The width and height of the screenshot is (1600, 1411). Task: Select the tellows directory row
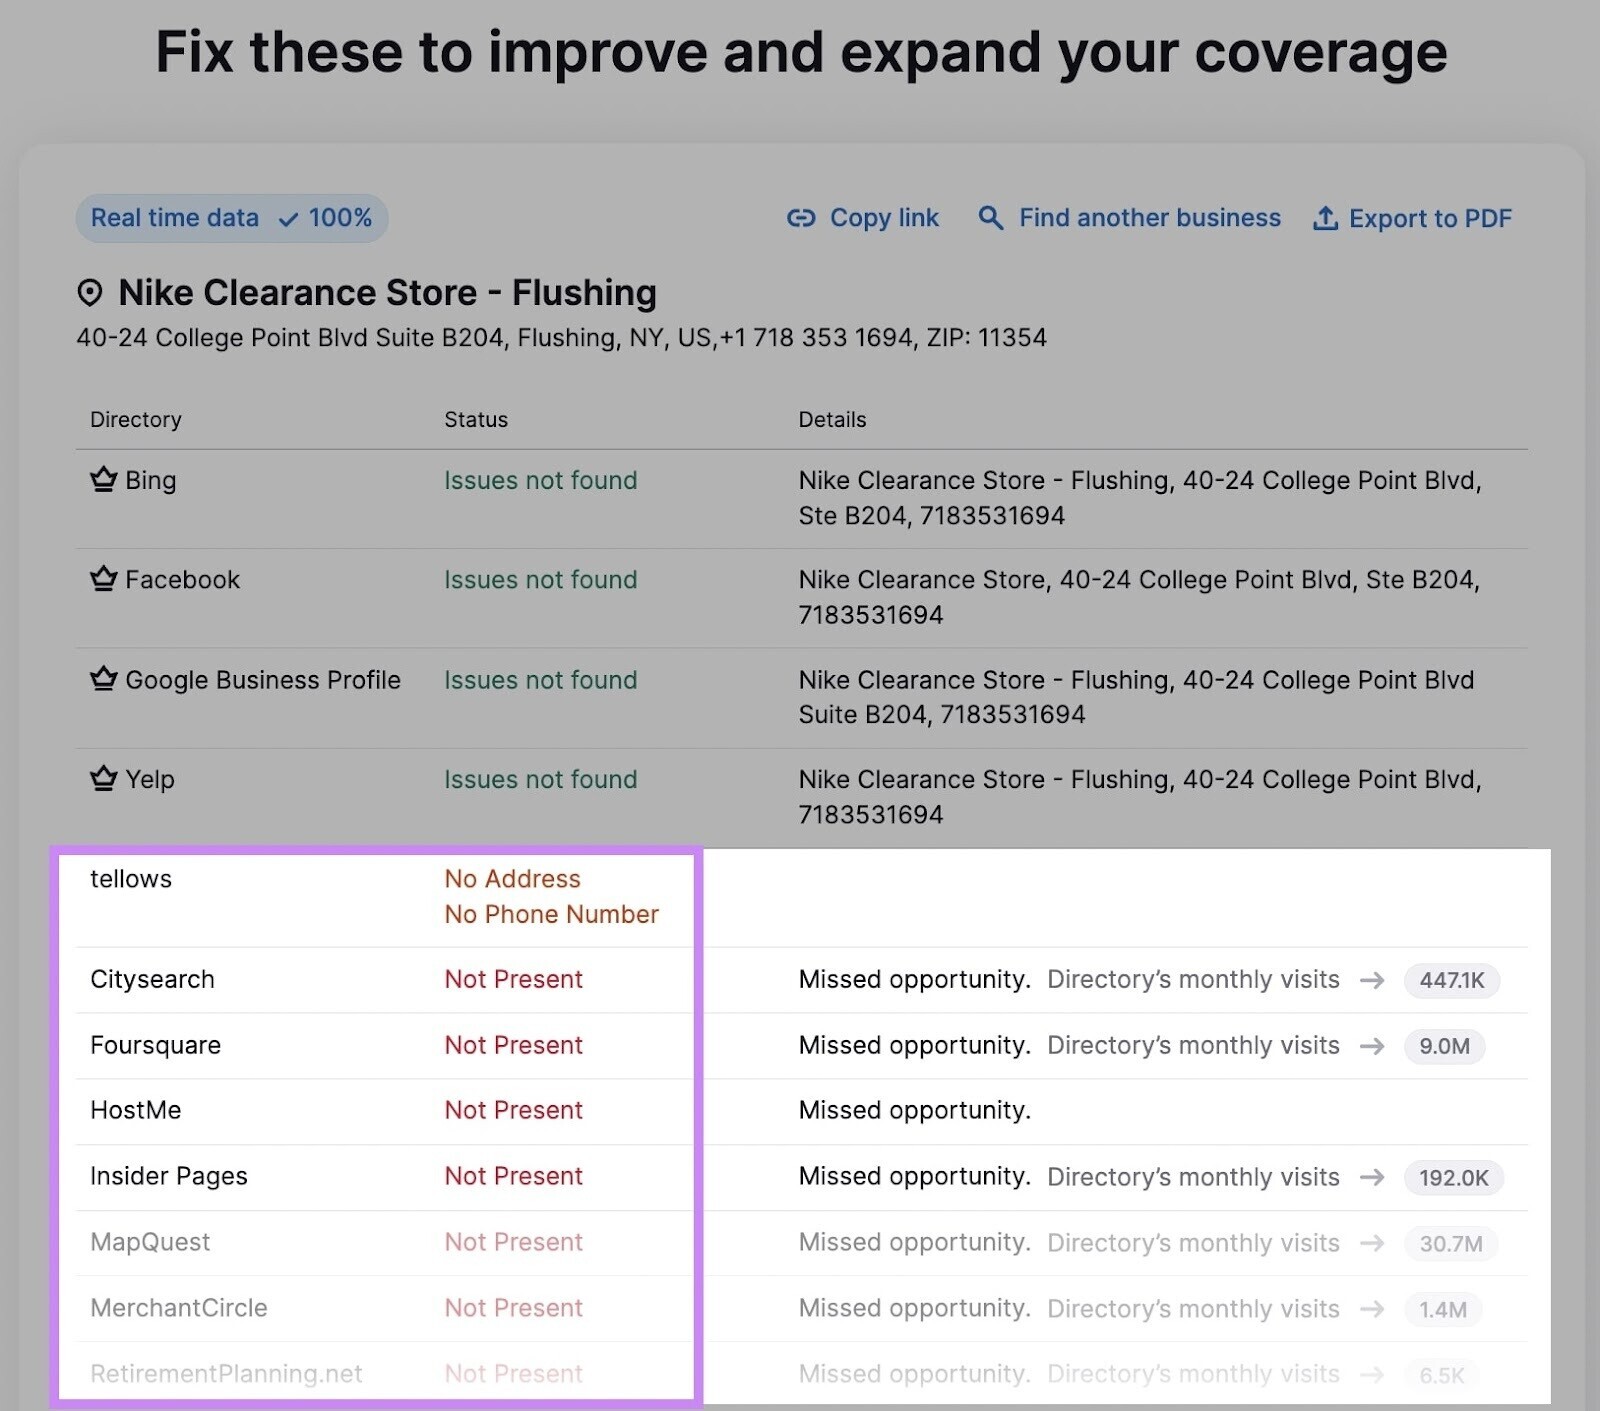pos(131,879)
